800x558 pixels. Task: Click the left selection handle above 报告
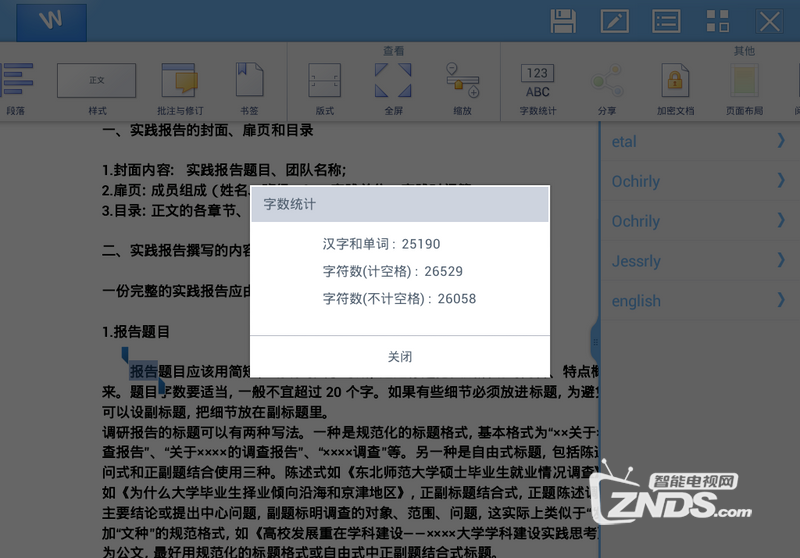click(x=124, y=354)
